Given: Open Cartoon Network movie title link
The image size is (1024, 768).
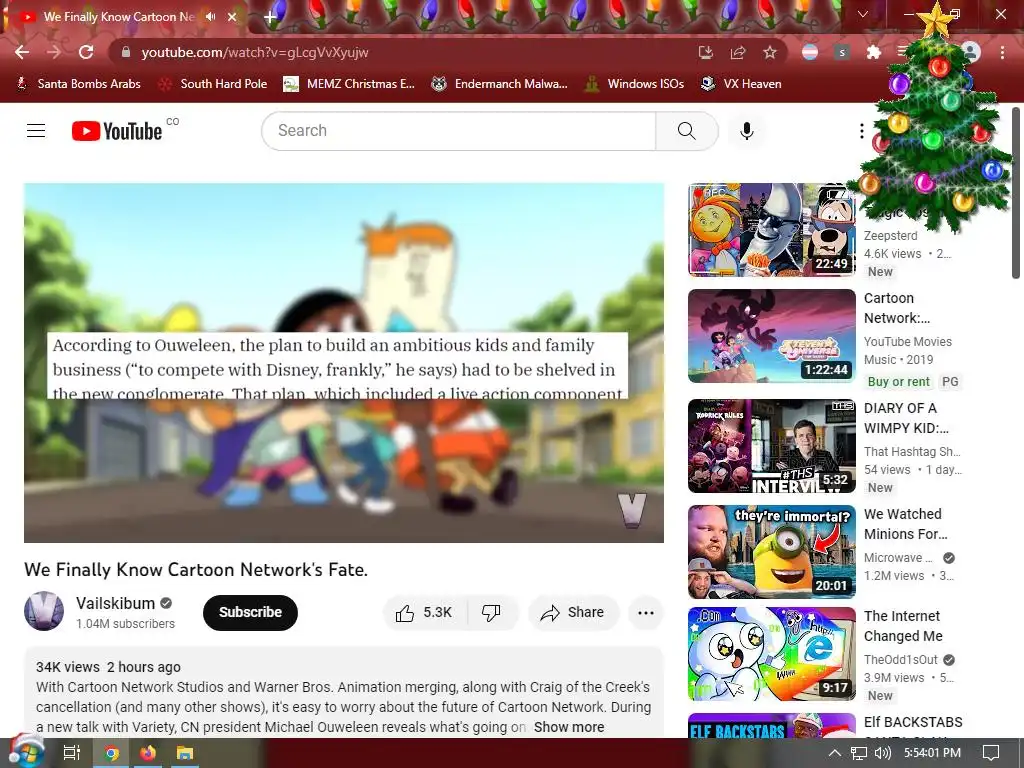Looking at the screenshot, I should click(x=897, y=308).
